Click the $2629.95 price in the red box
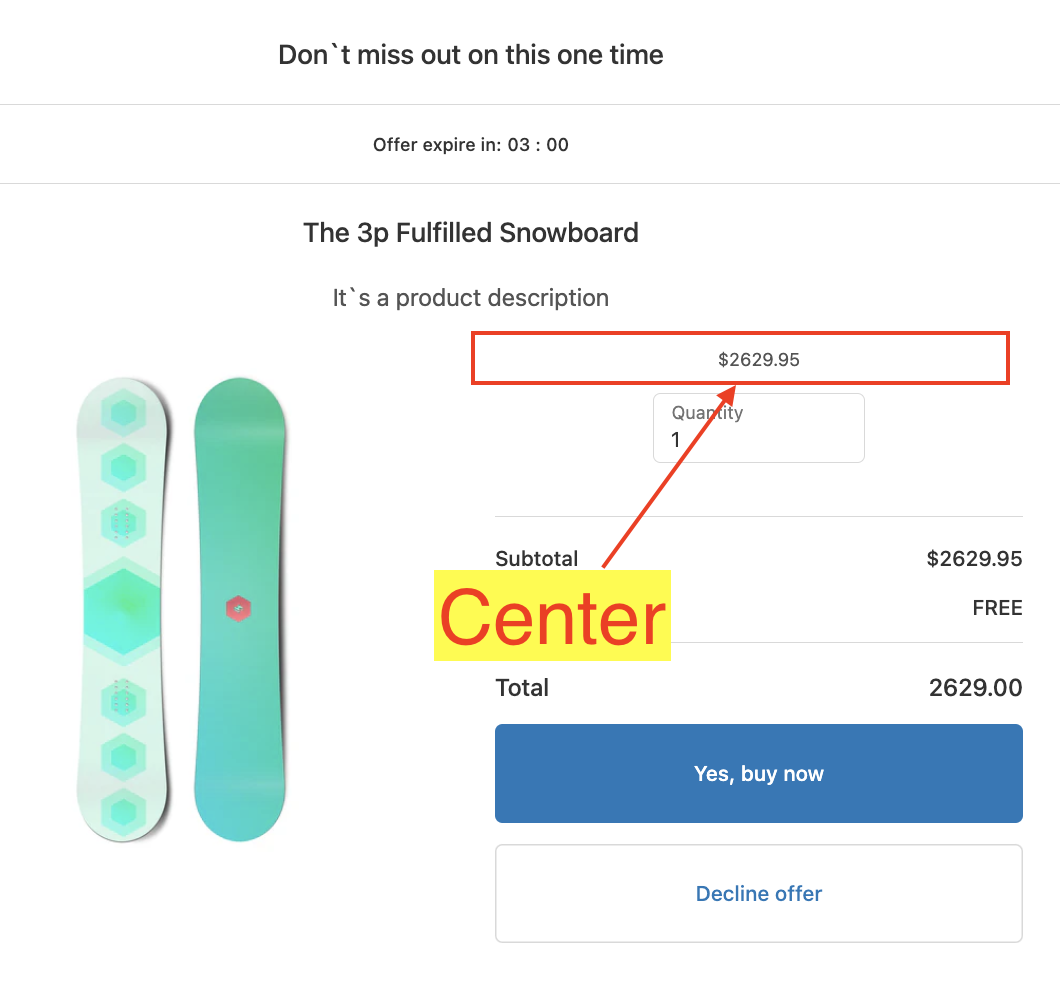This screenshot has width=1060, height=984. coord(759,360)
